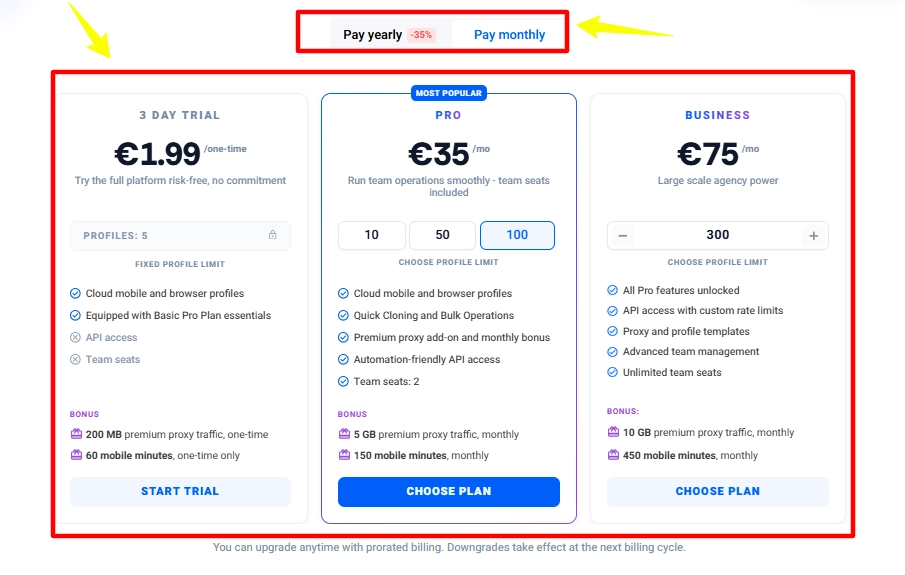Choose the Business plan
The width and height of the screenshot is (905, 575).
pyautogui.click(x=717, y=492)
